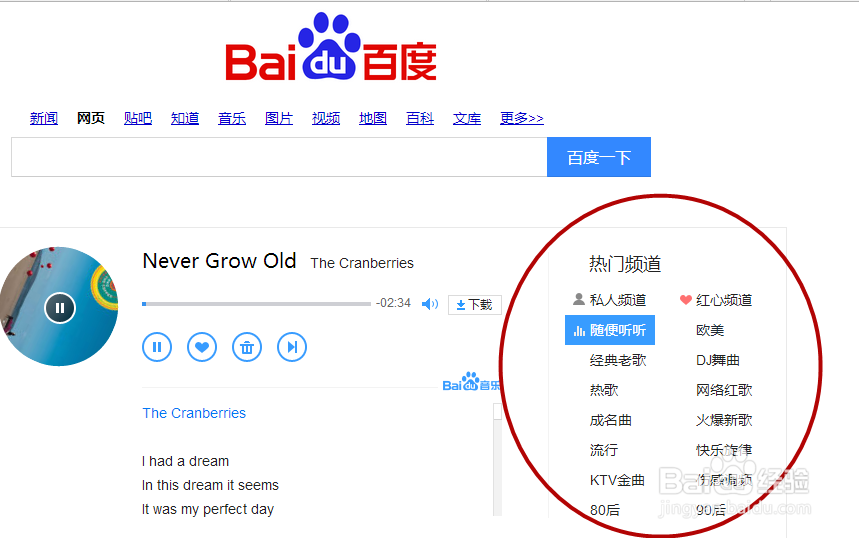Select the 网页 tab
This screenshot has width=859, height=538.
tap(90, 118)
